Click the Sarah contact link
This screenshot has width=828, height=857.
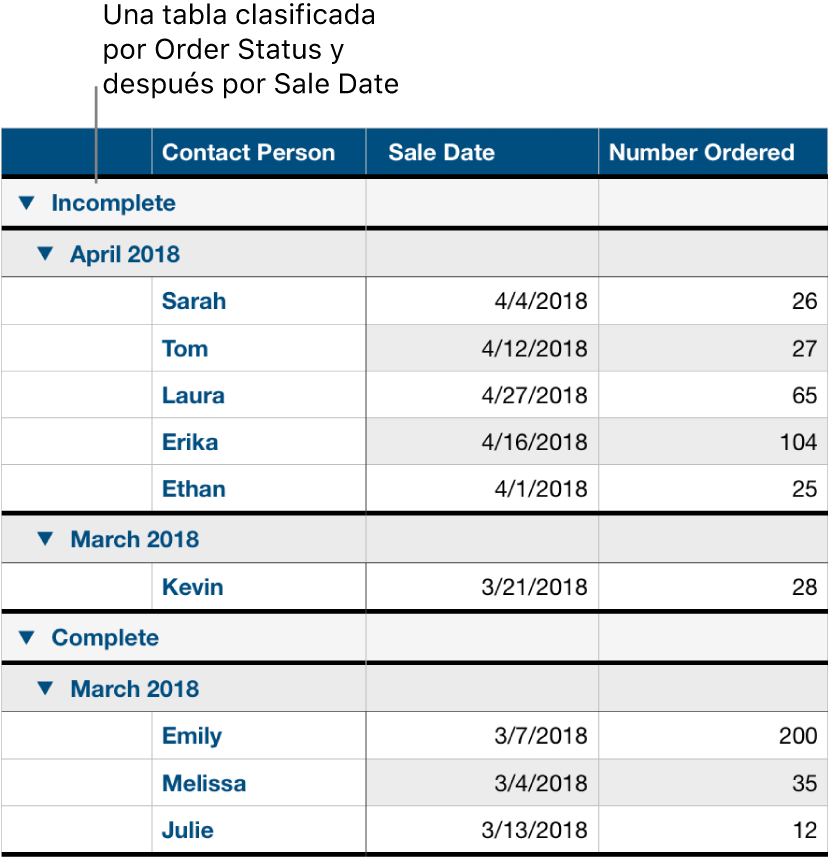193,301
